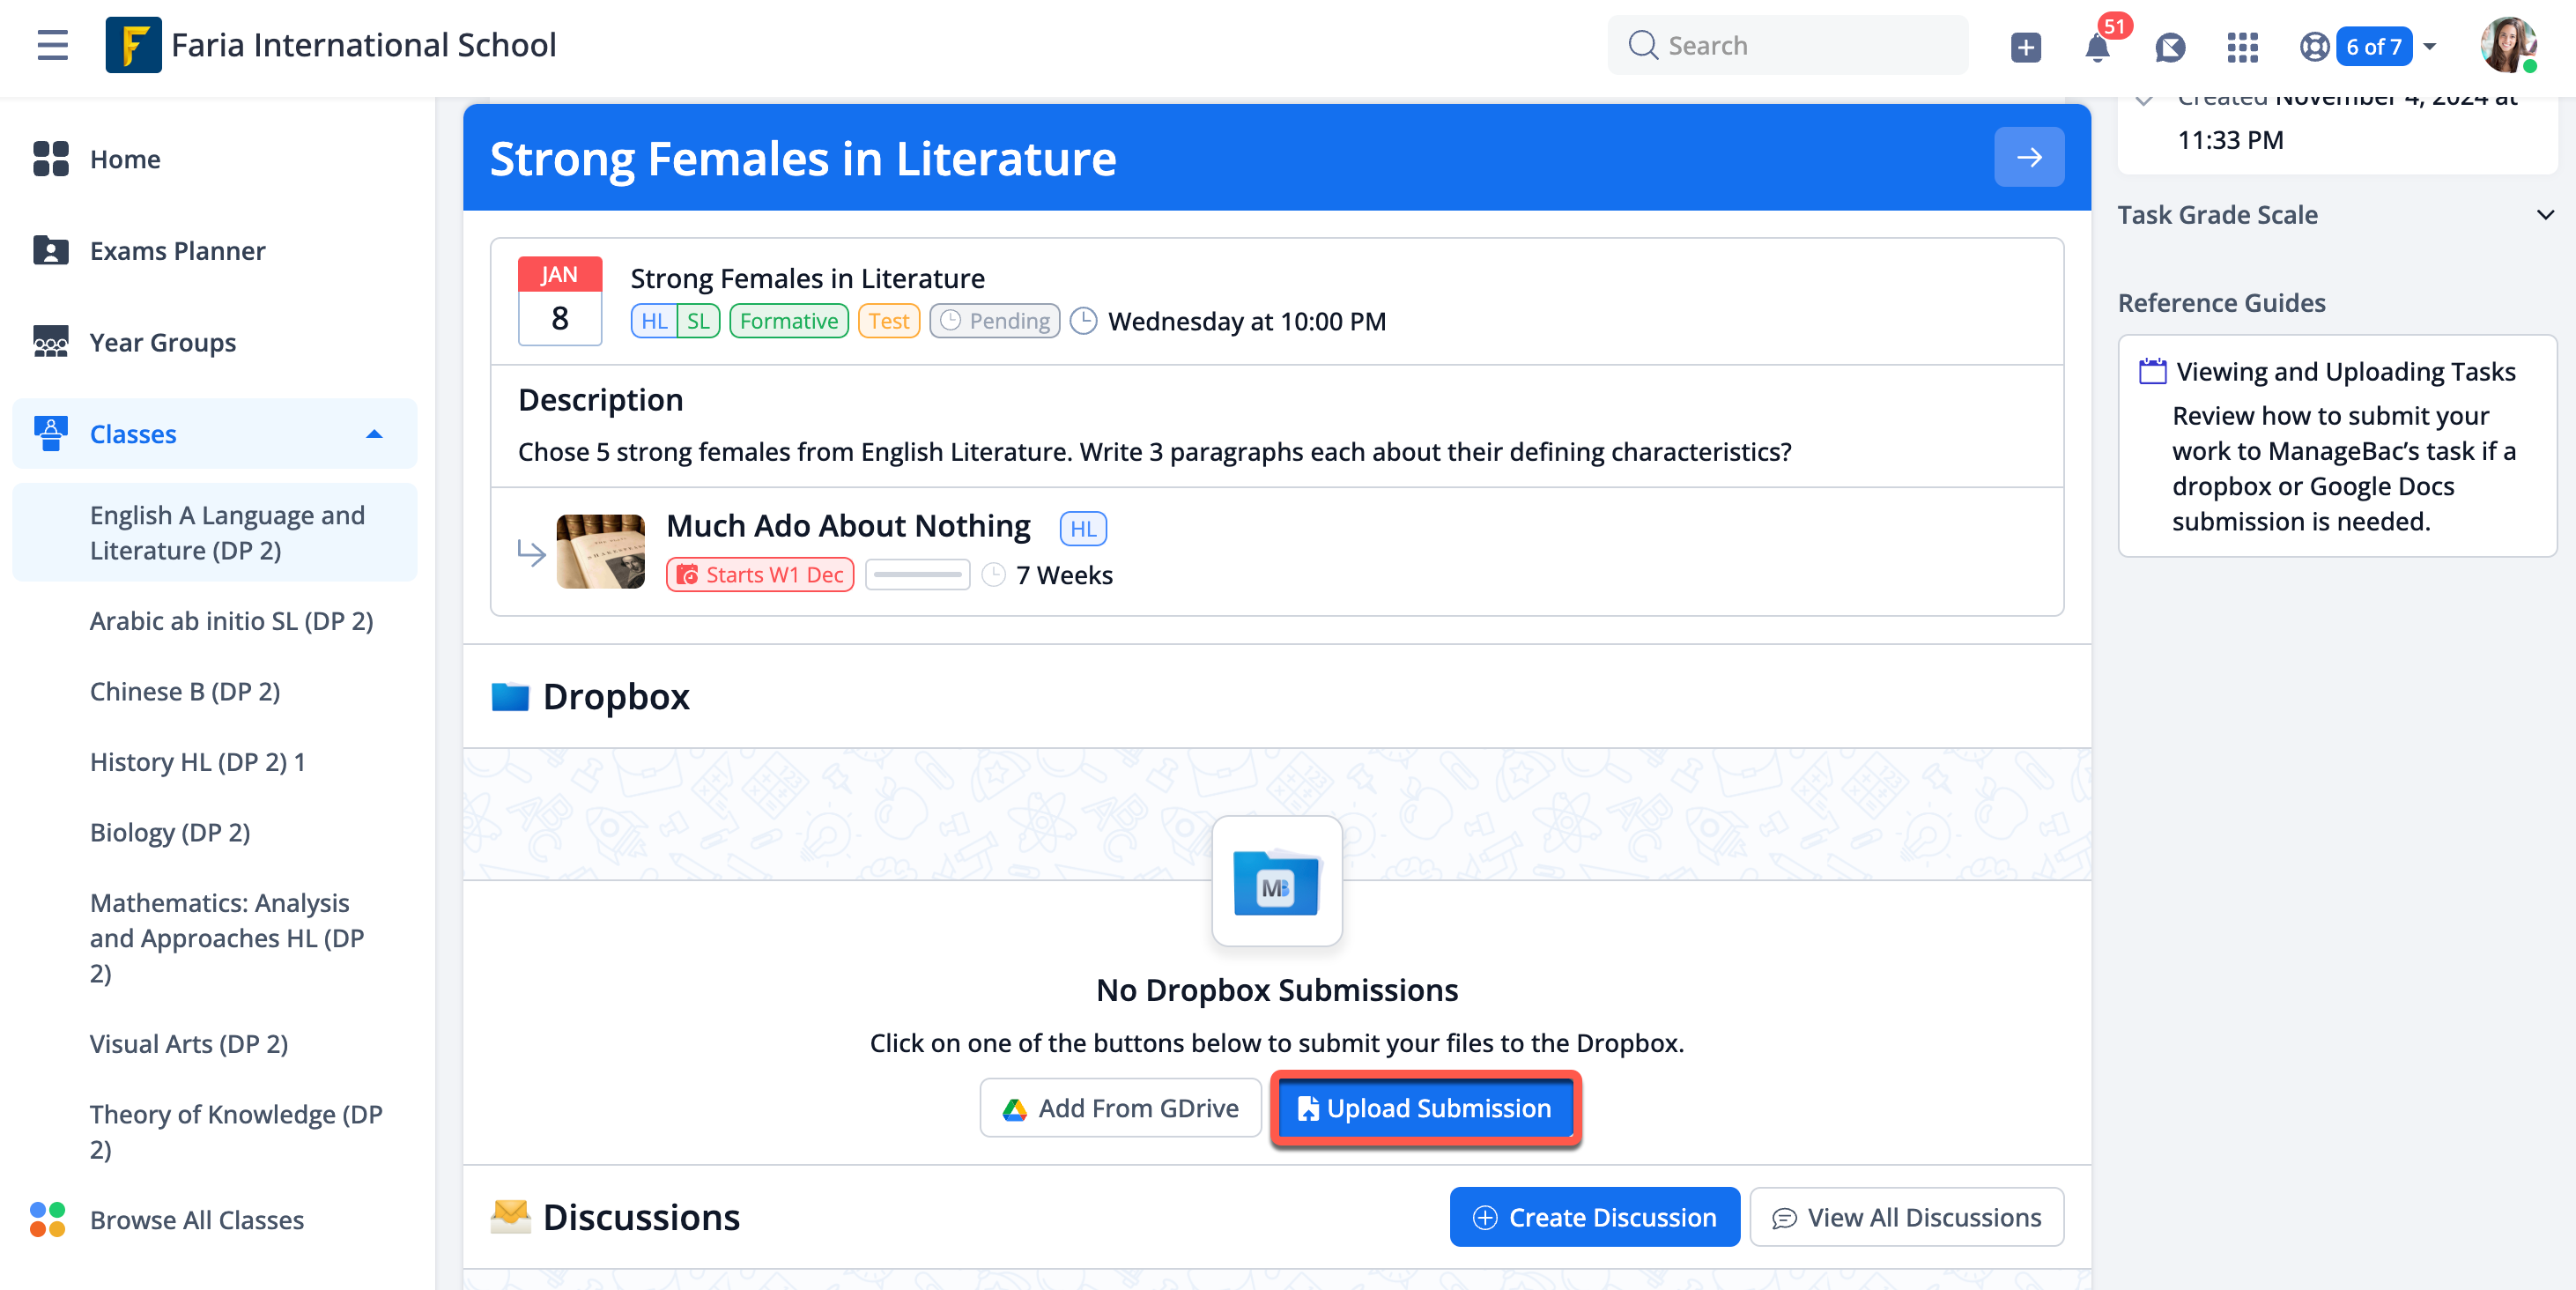Click the notifications bell icon

[x=2097, y=47]
